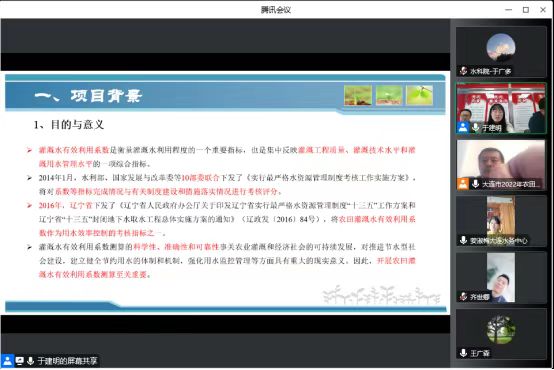This screenshot has height=370, width=554.
Task: Click orange person badge on 大连市2022年农田 tile
Action: 463,184
